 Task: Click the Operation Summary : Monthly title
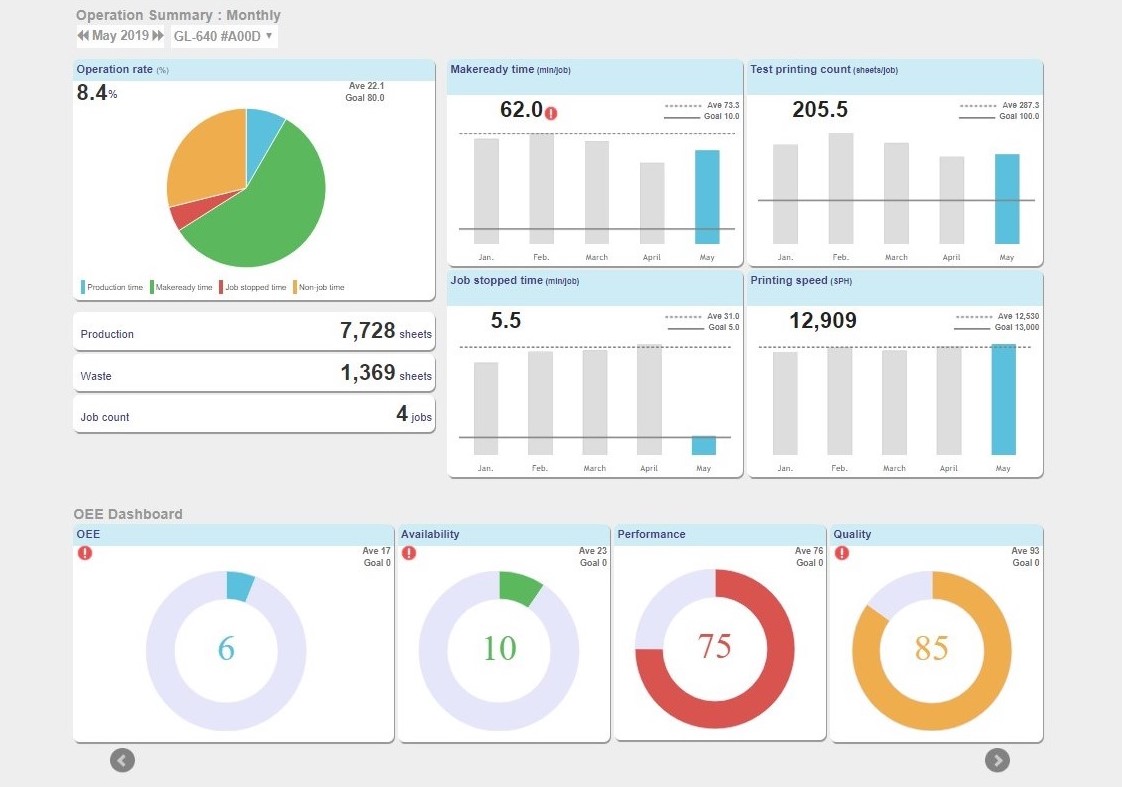[178, 15]
